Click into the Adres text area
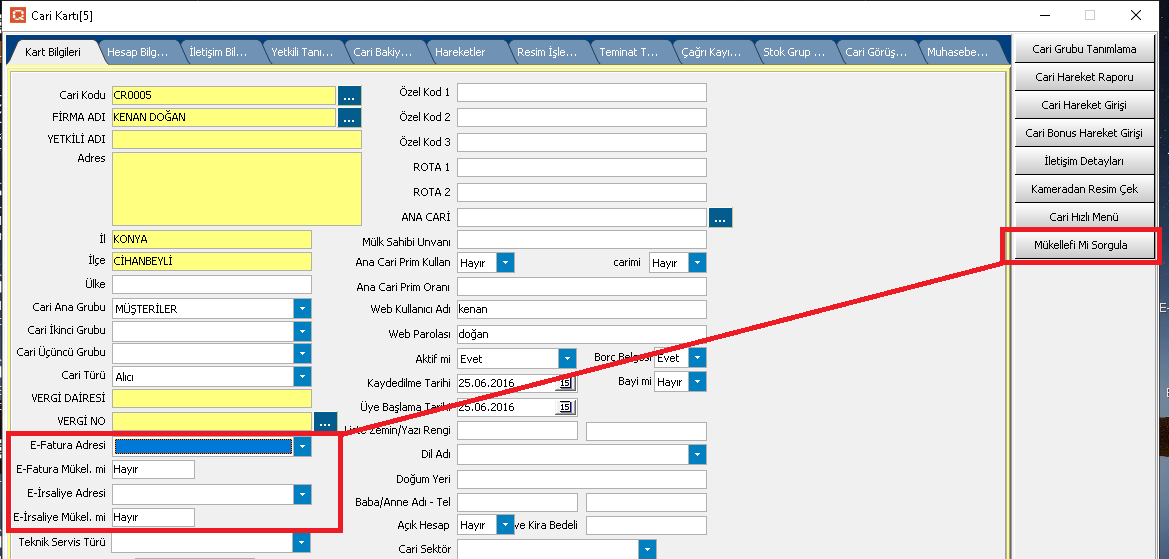The height and width of the screenshot is (559, 1169). (236, 189)
